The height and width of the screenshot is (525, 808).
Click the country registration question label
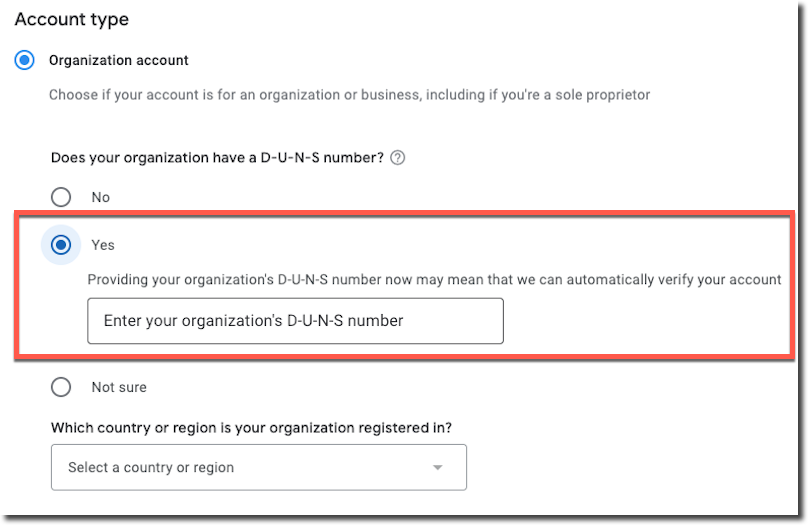click(x=251, y=428)
